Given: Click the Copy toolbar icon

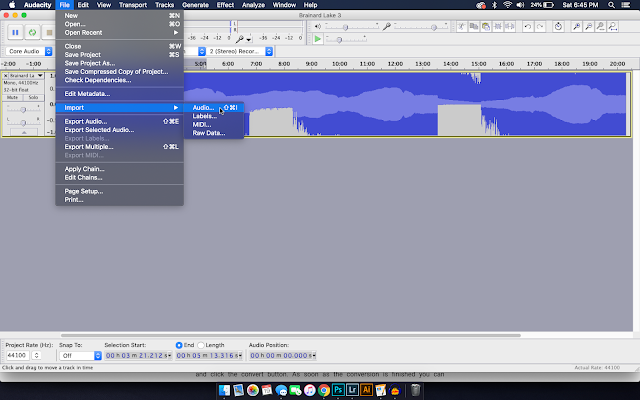Looking at the screenshot, I should pyautogui.click(x=474, y=27).
